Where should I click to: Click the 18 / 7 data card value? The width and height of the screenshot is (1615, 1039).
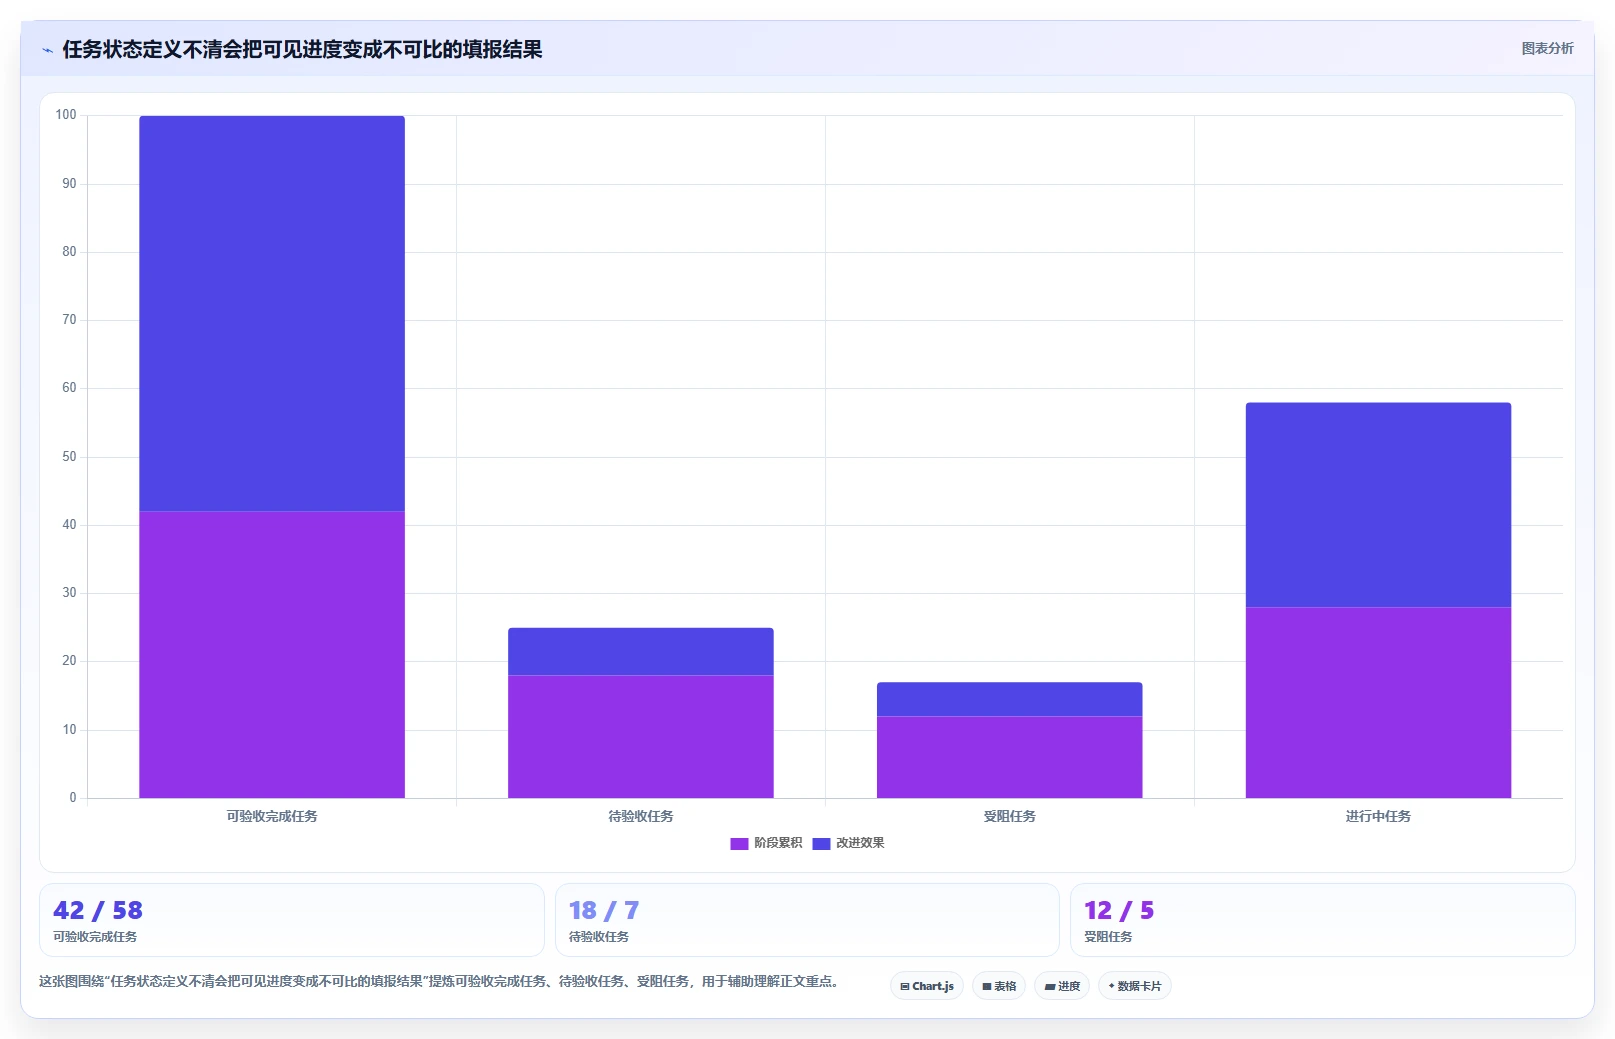(604, 911)
